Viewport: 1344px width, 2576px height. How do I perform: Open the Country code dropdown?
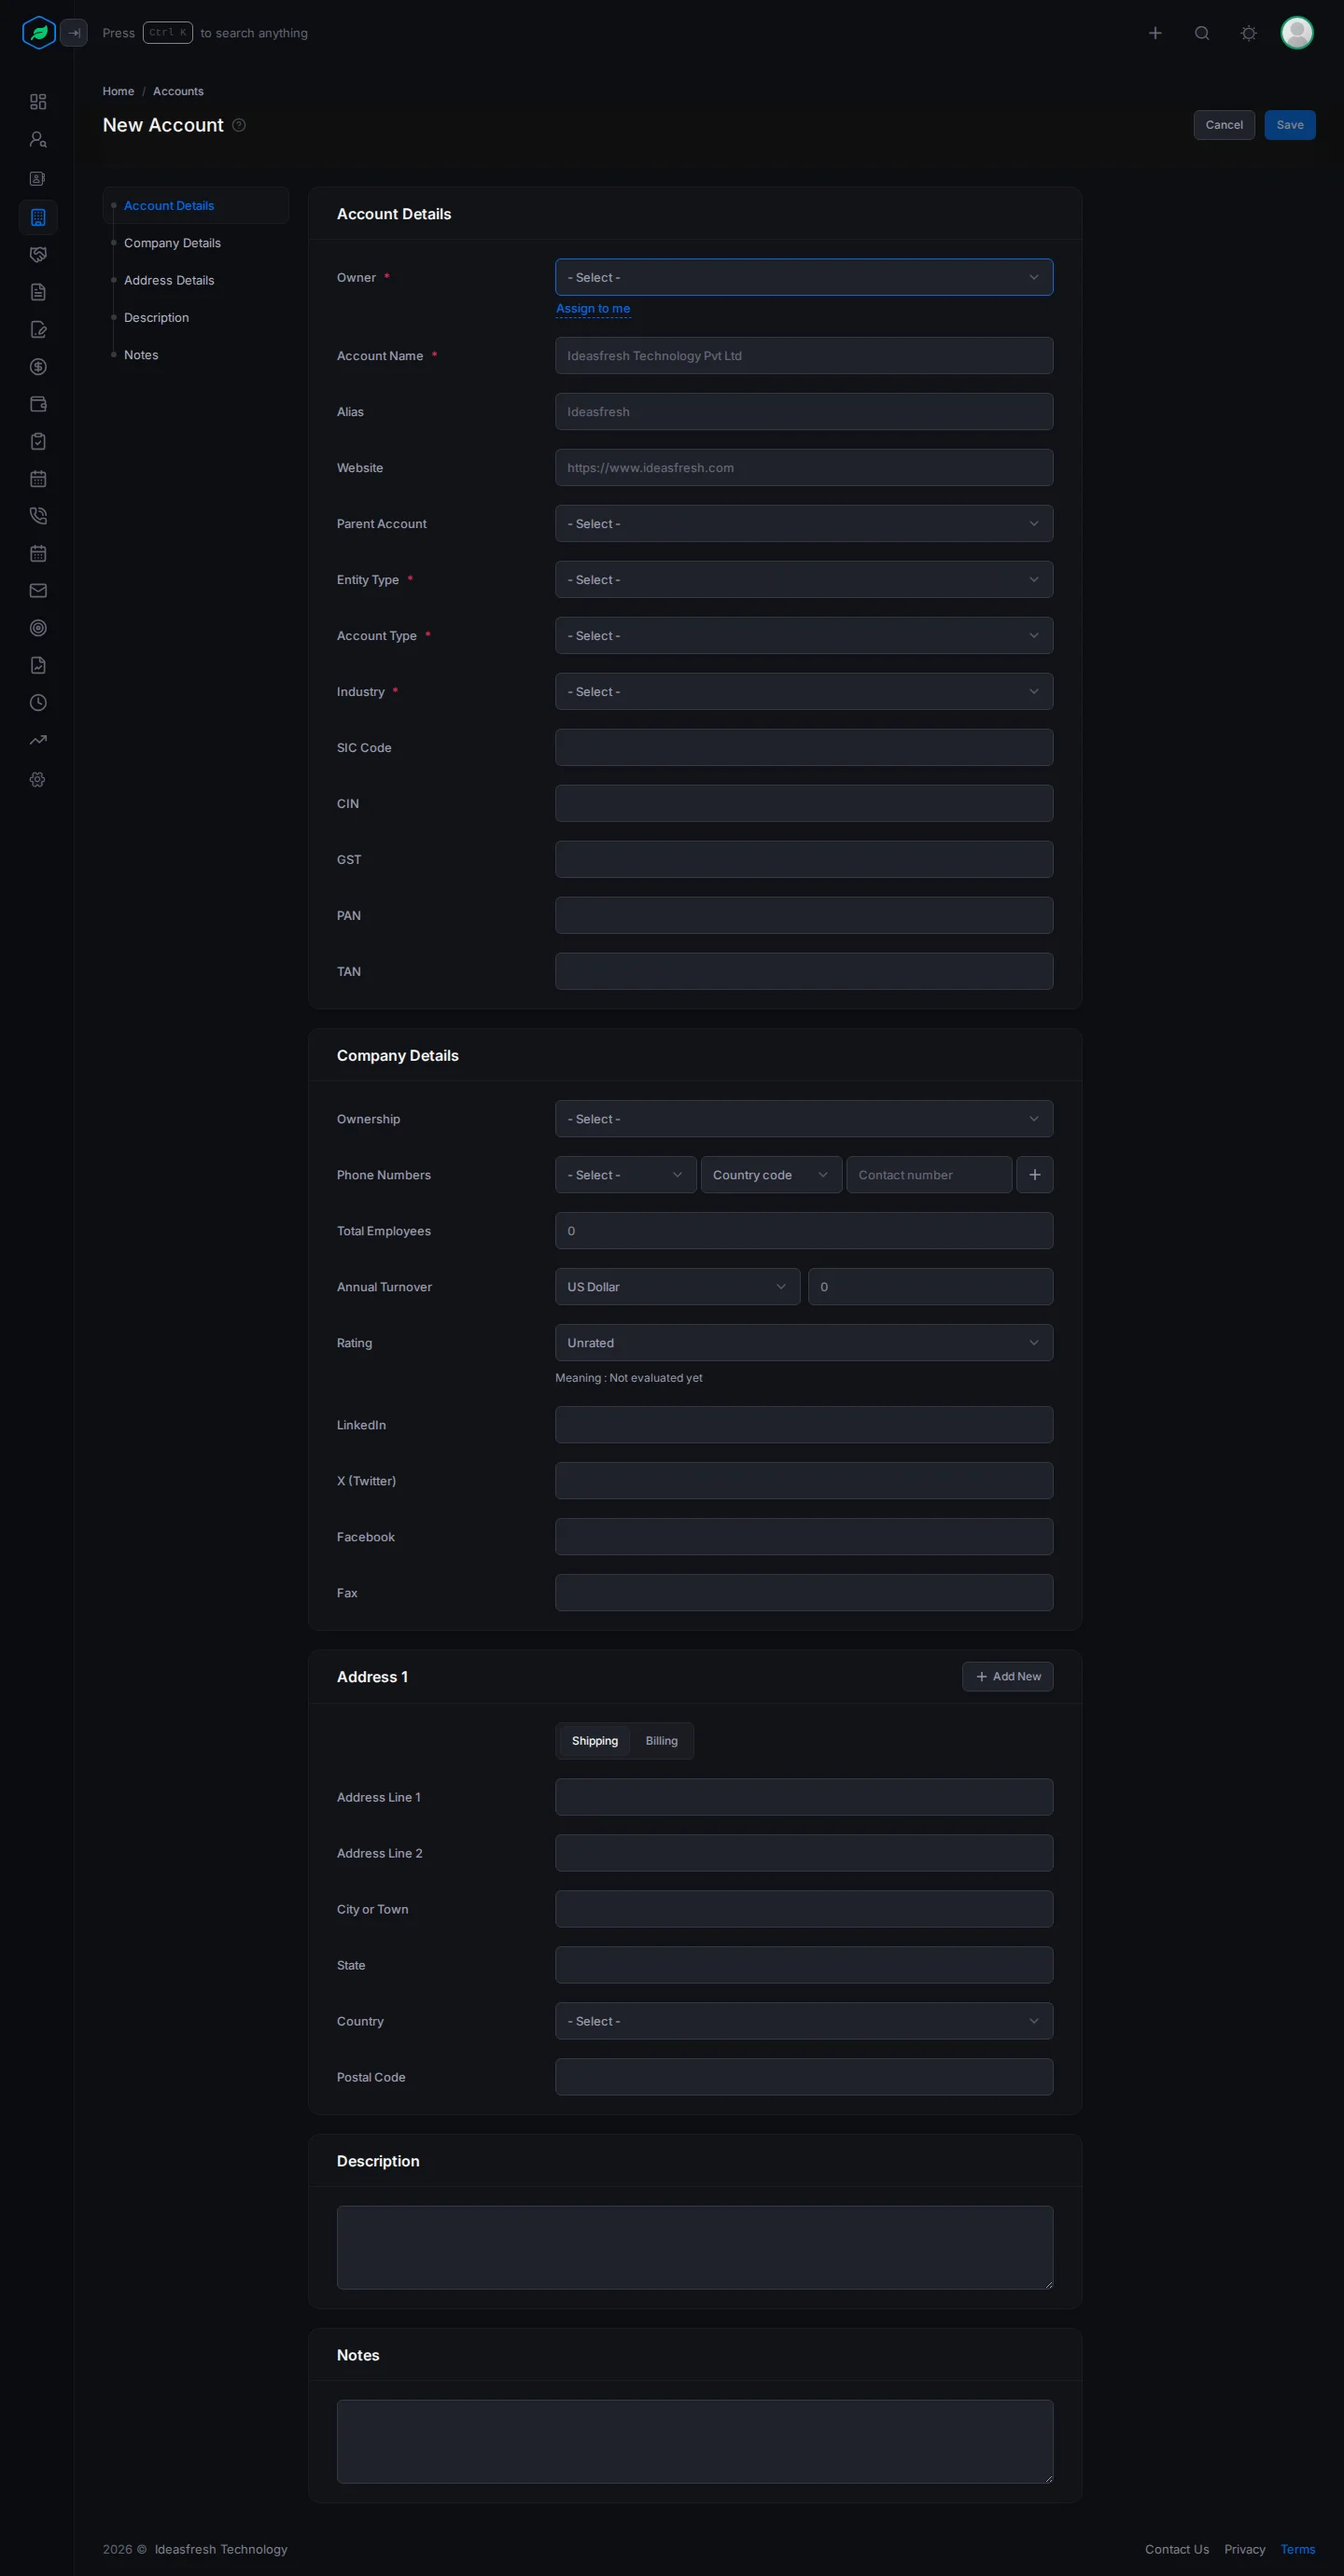(771, 1175)
